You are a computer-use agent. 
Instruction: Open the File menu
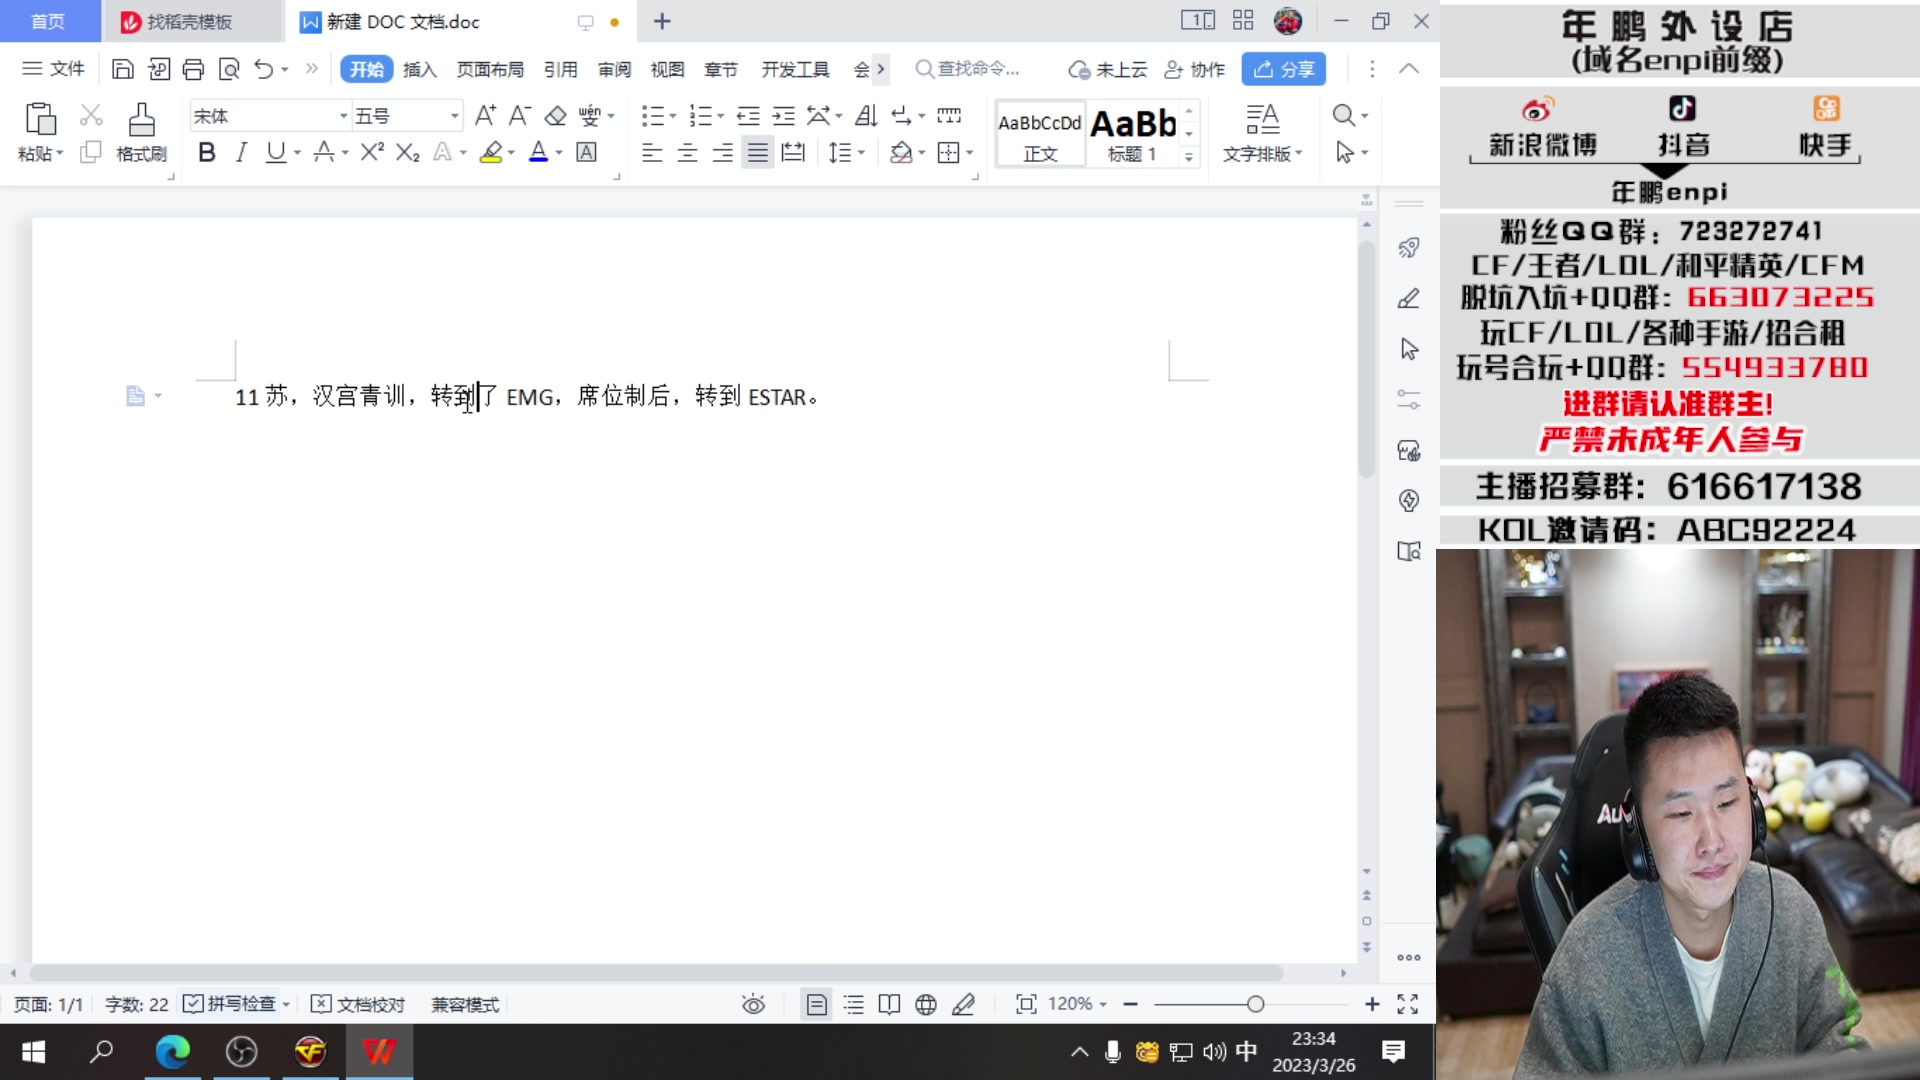(54, 69)
